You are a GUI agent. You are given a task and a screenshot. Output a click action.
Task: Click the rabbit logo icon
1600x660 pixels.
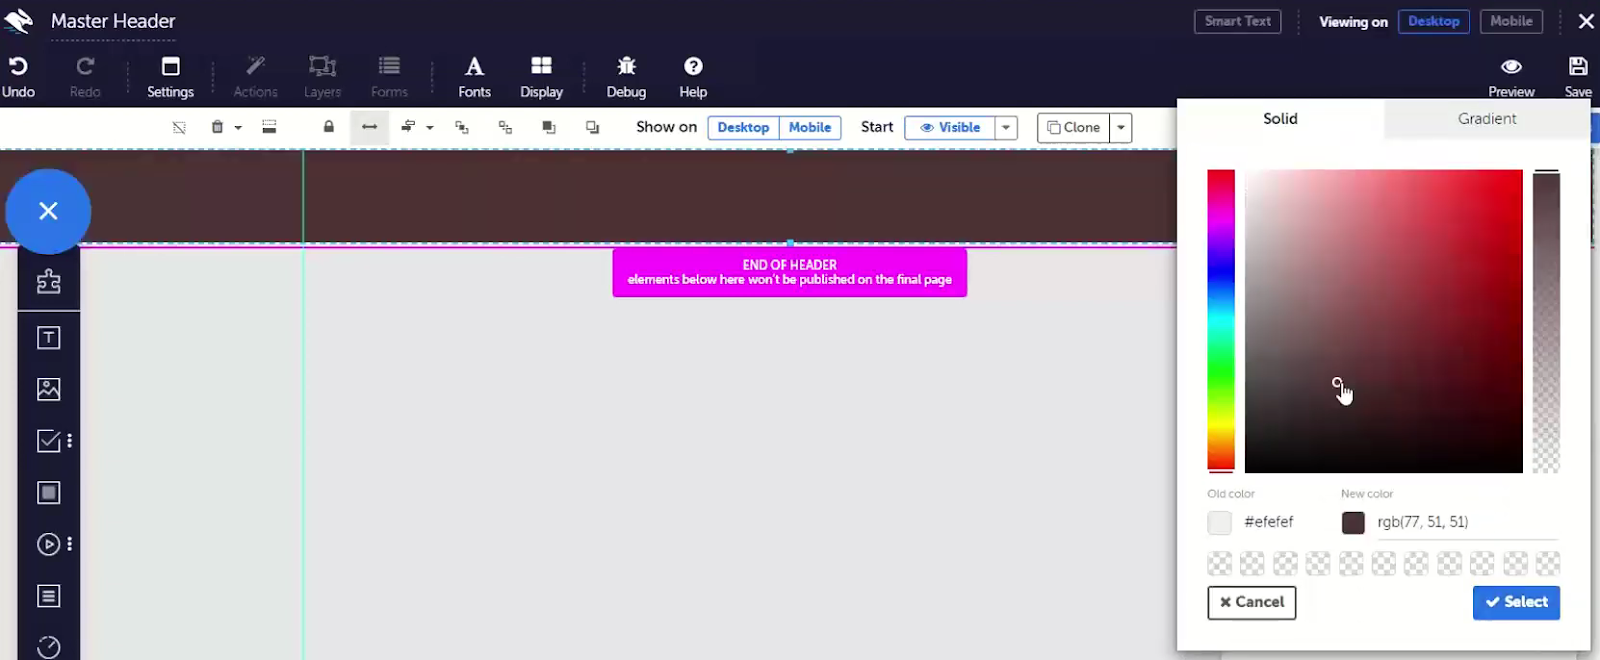coord(19,20)
